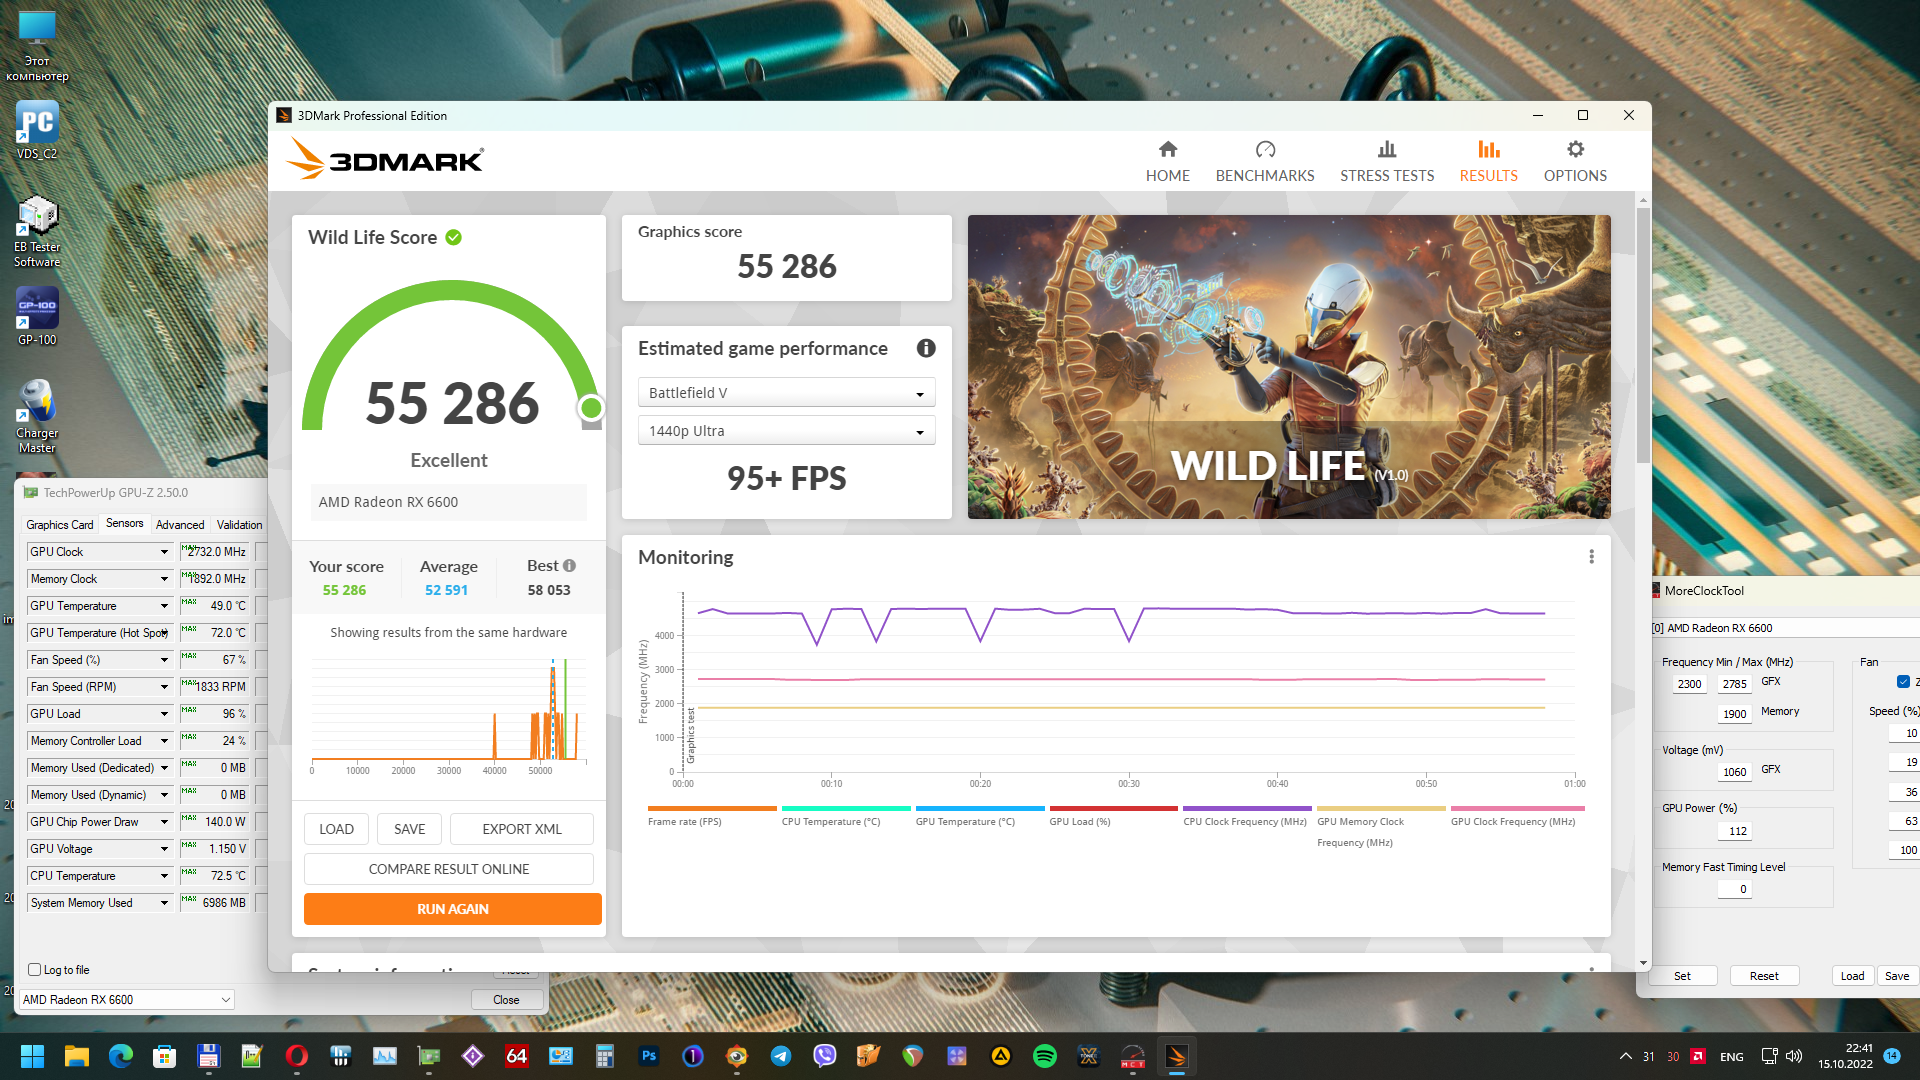Open OPTIONS gear in 3DMark

1575,161
